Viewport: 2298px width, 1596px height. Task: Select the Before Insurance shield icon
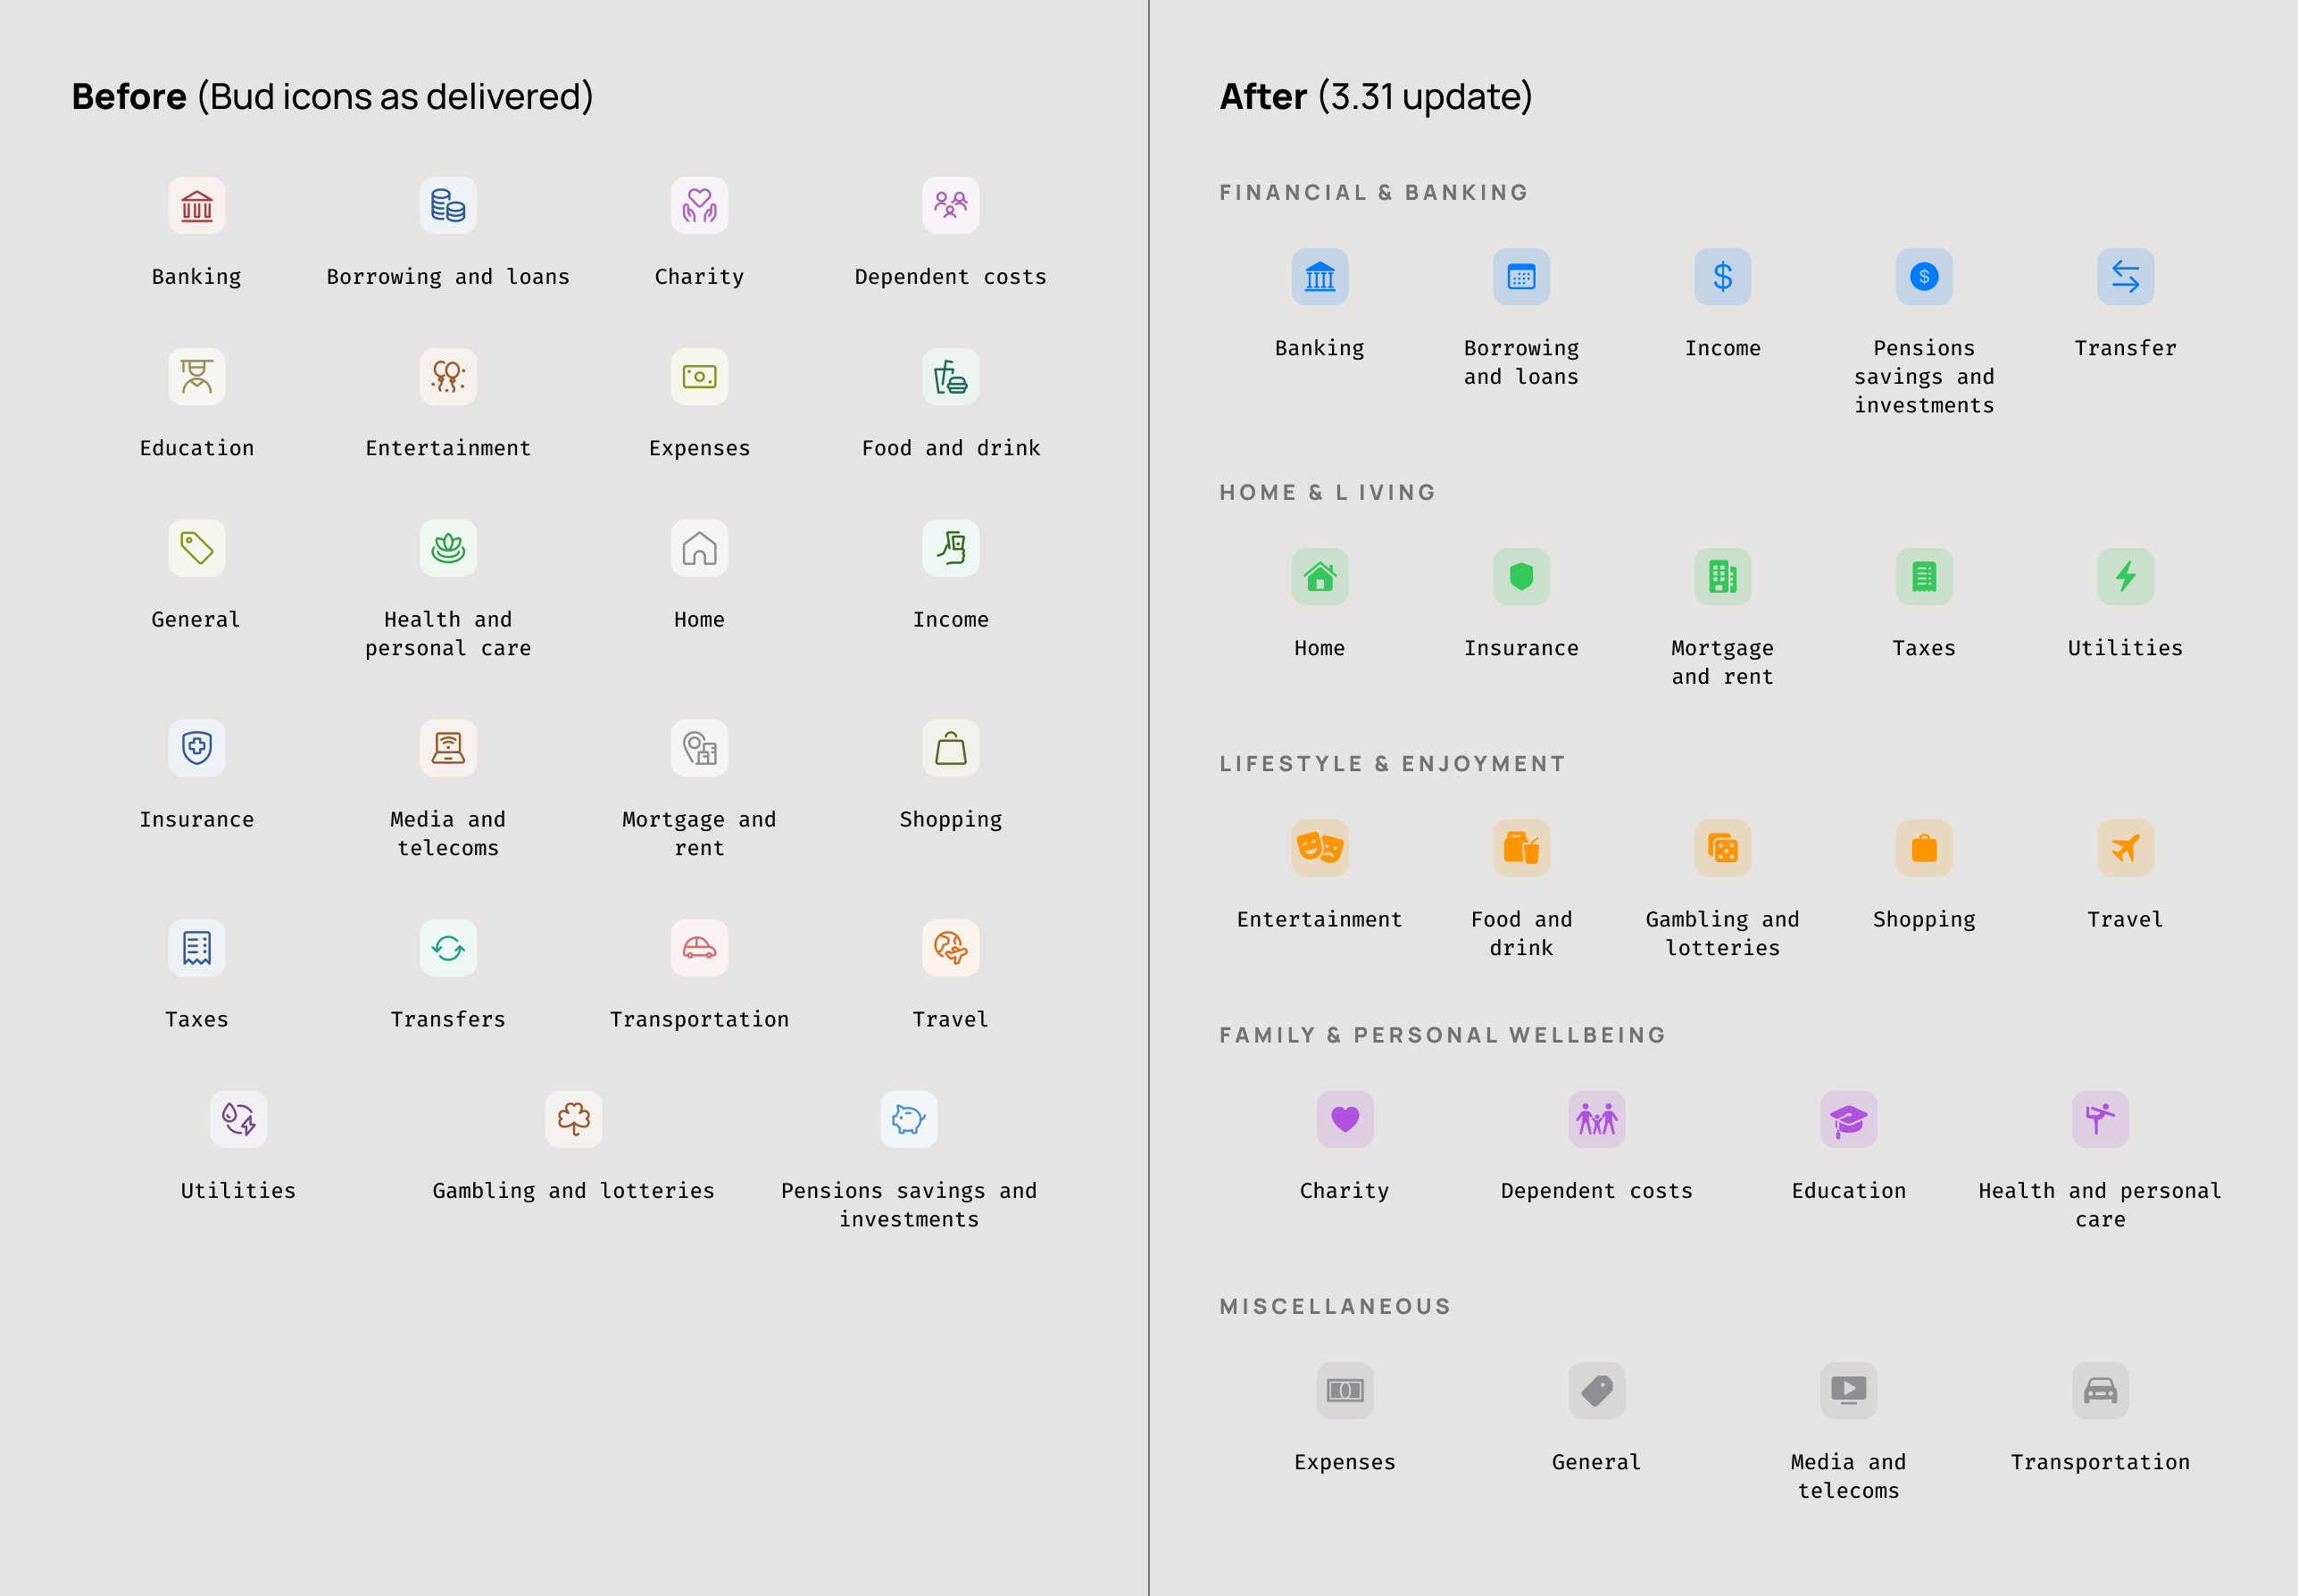[197, 748]
